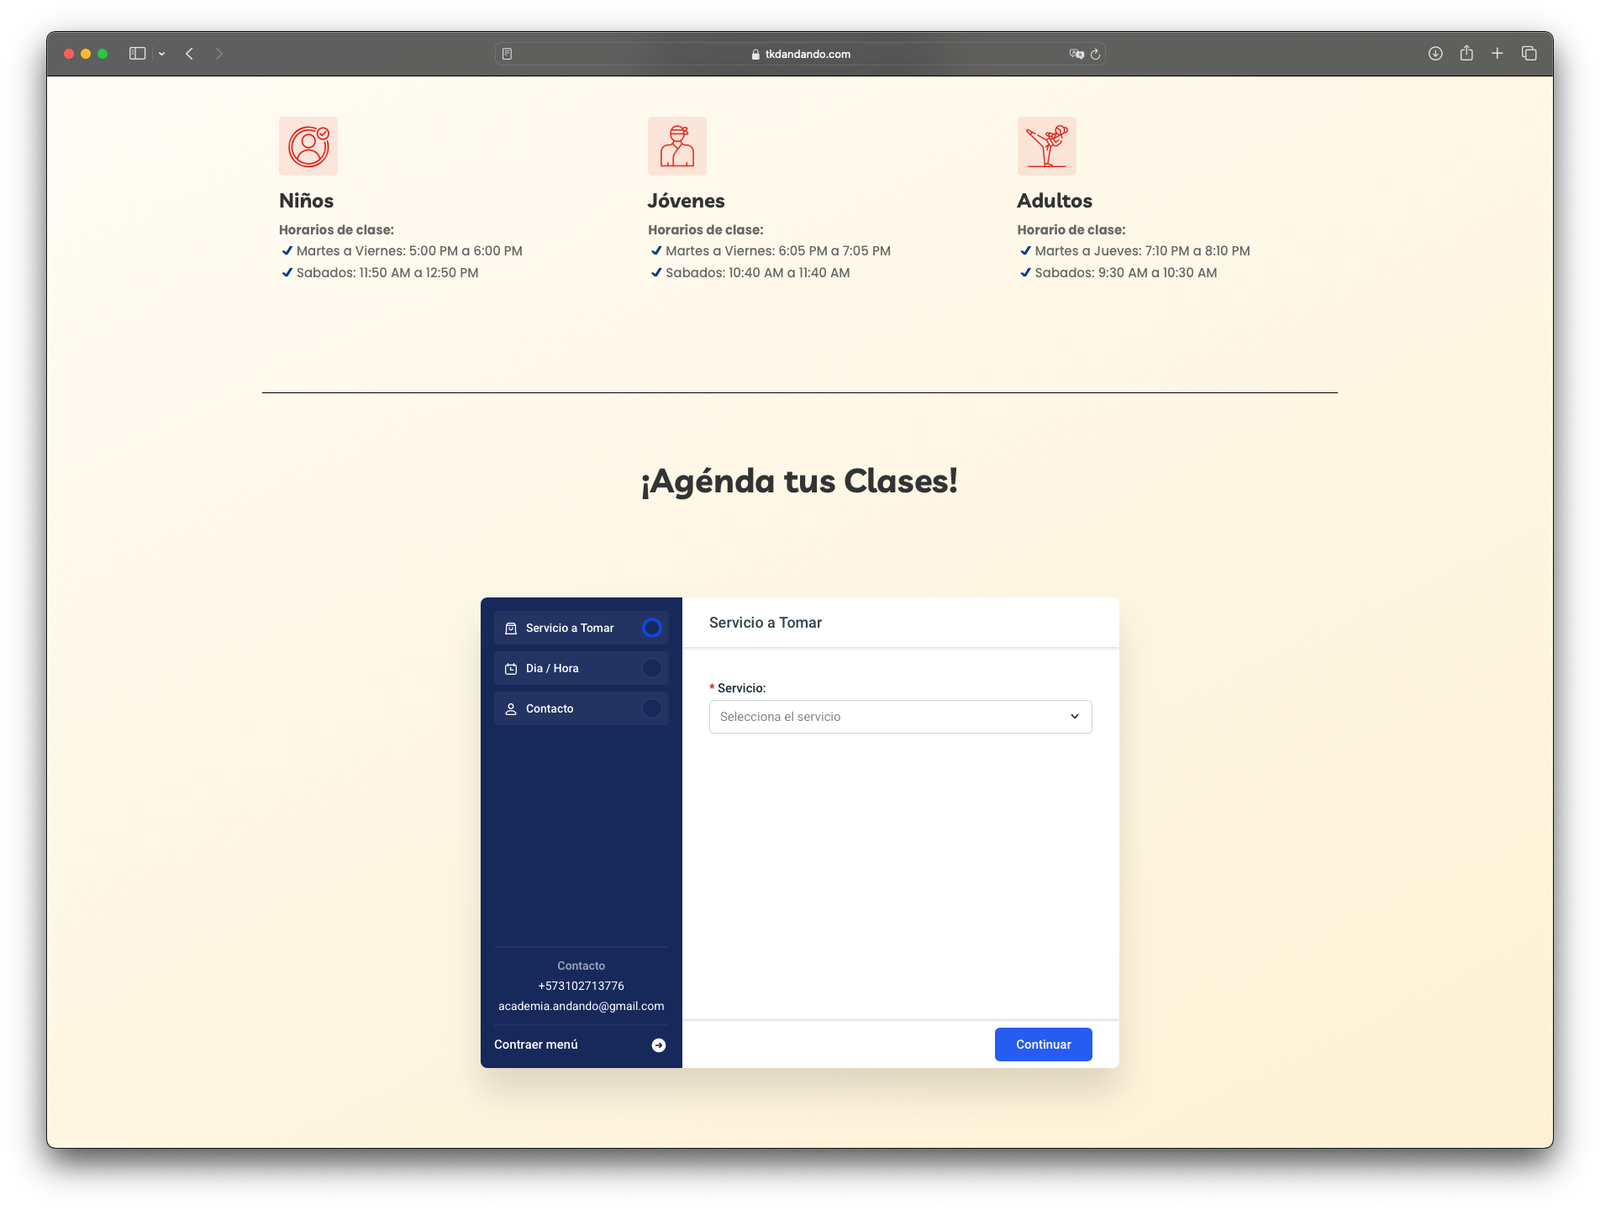Expand the sidebar options chevron in Safari
1600x1210 pixels.
coord(161,54)
